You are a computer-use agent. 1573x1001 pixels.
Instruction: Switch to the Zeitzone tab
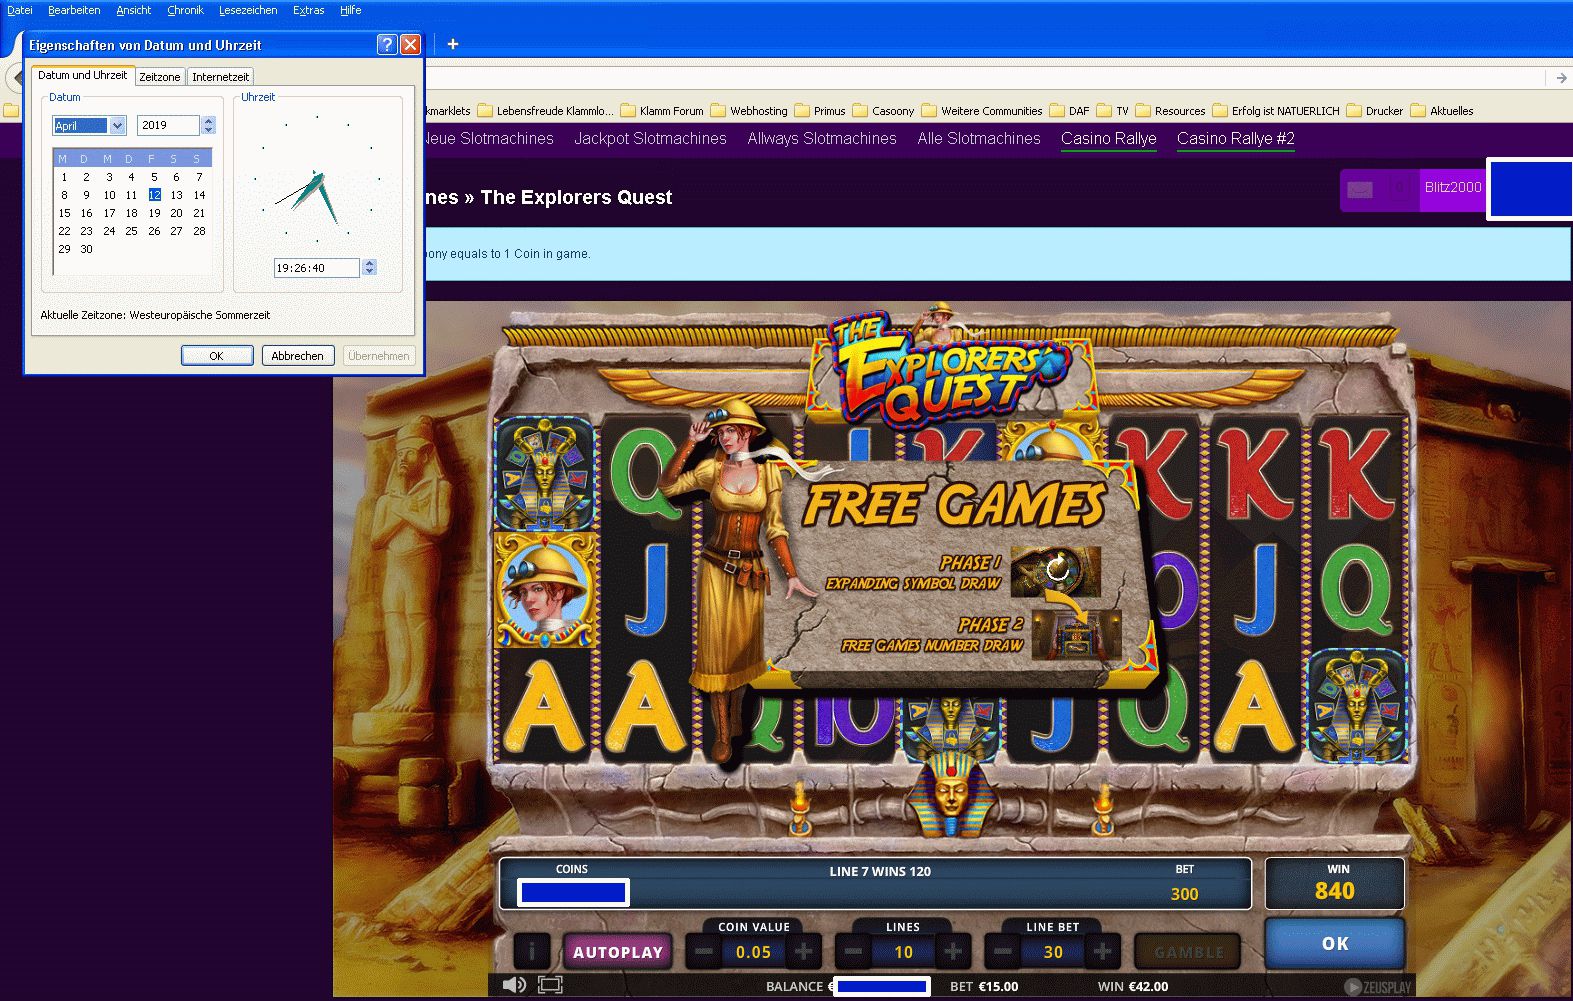160,77
